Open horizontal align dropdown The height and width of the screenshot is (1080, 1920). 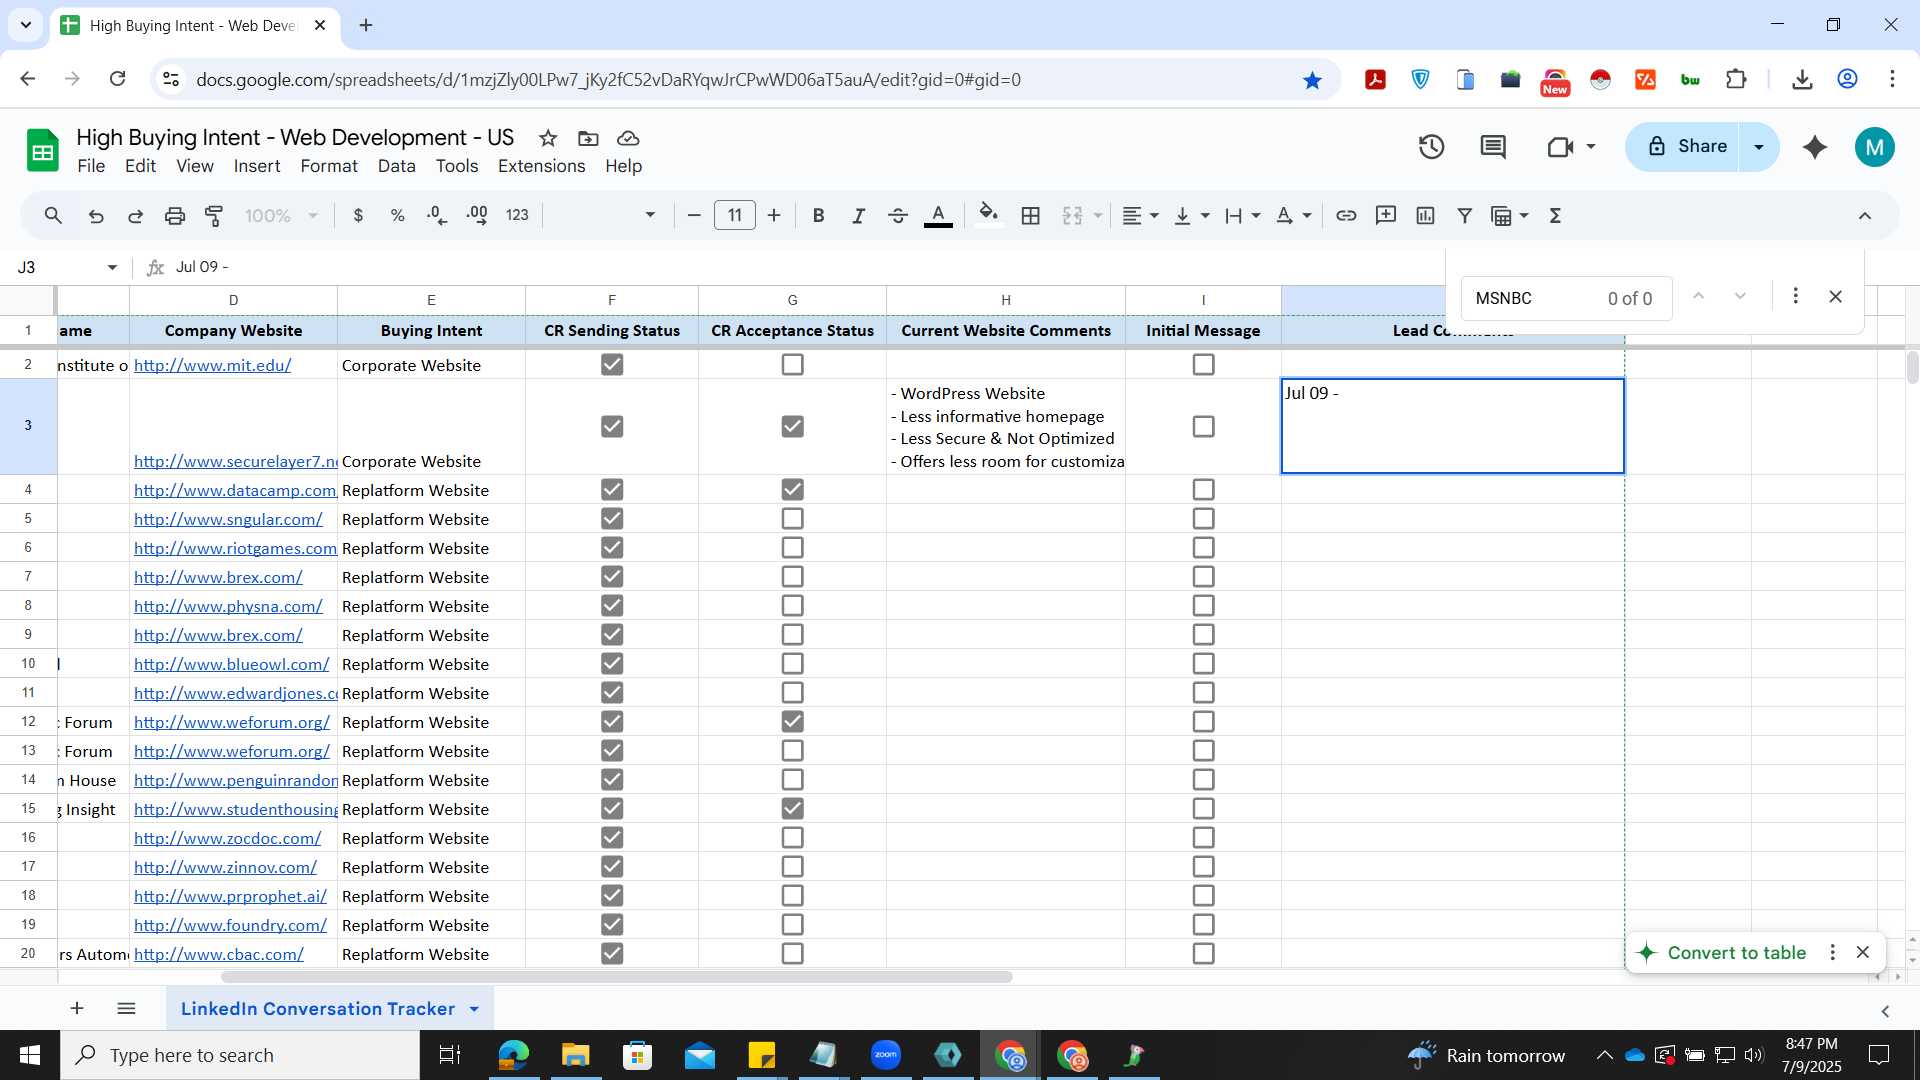[1140, 216]
